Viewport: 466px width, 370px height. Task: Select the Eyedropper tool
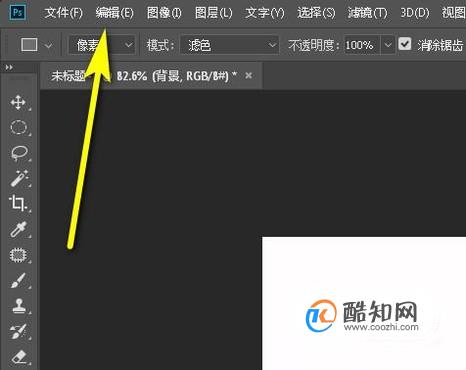18,229
